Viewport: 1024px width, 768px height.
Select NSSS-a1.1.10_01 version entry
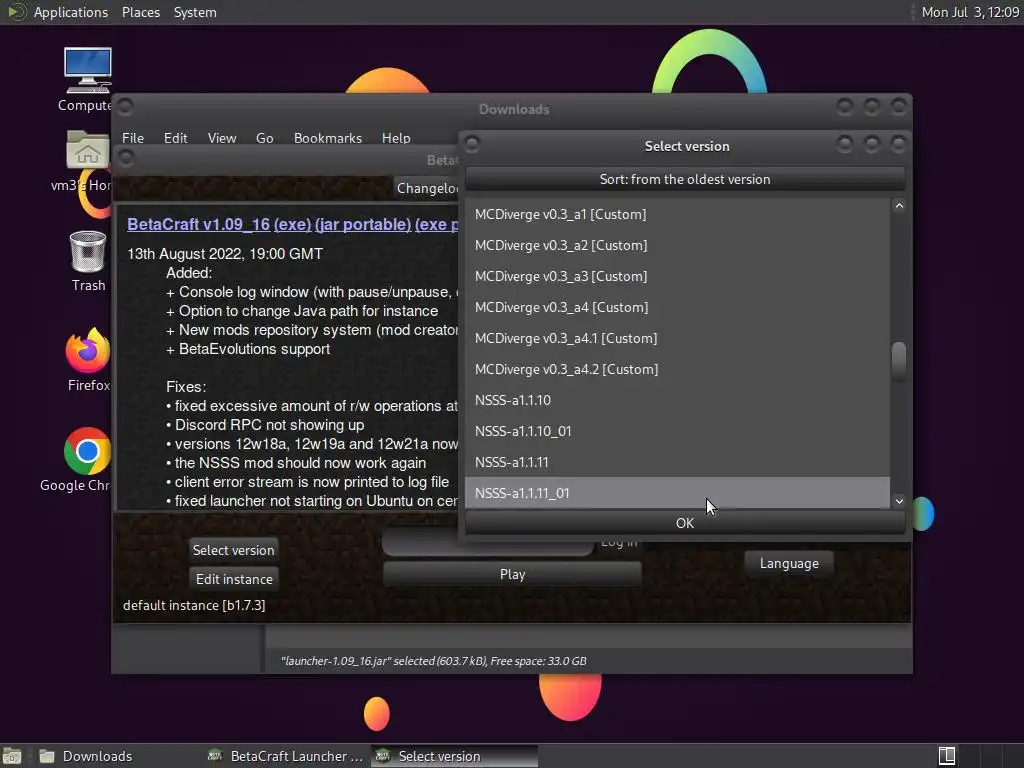tap(677, 431)
